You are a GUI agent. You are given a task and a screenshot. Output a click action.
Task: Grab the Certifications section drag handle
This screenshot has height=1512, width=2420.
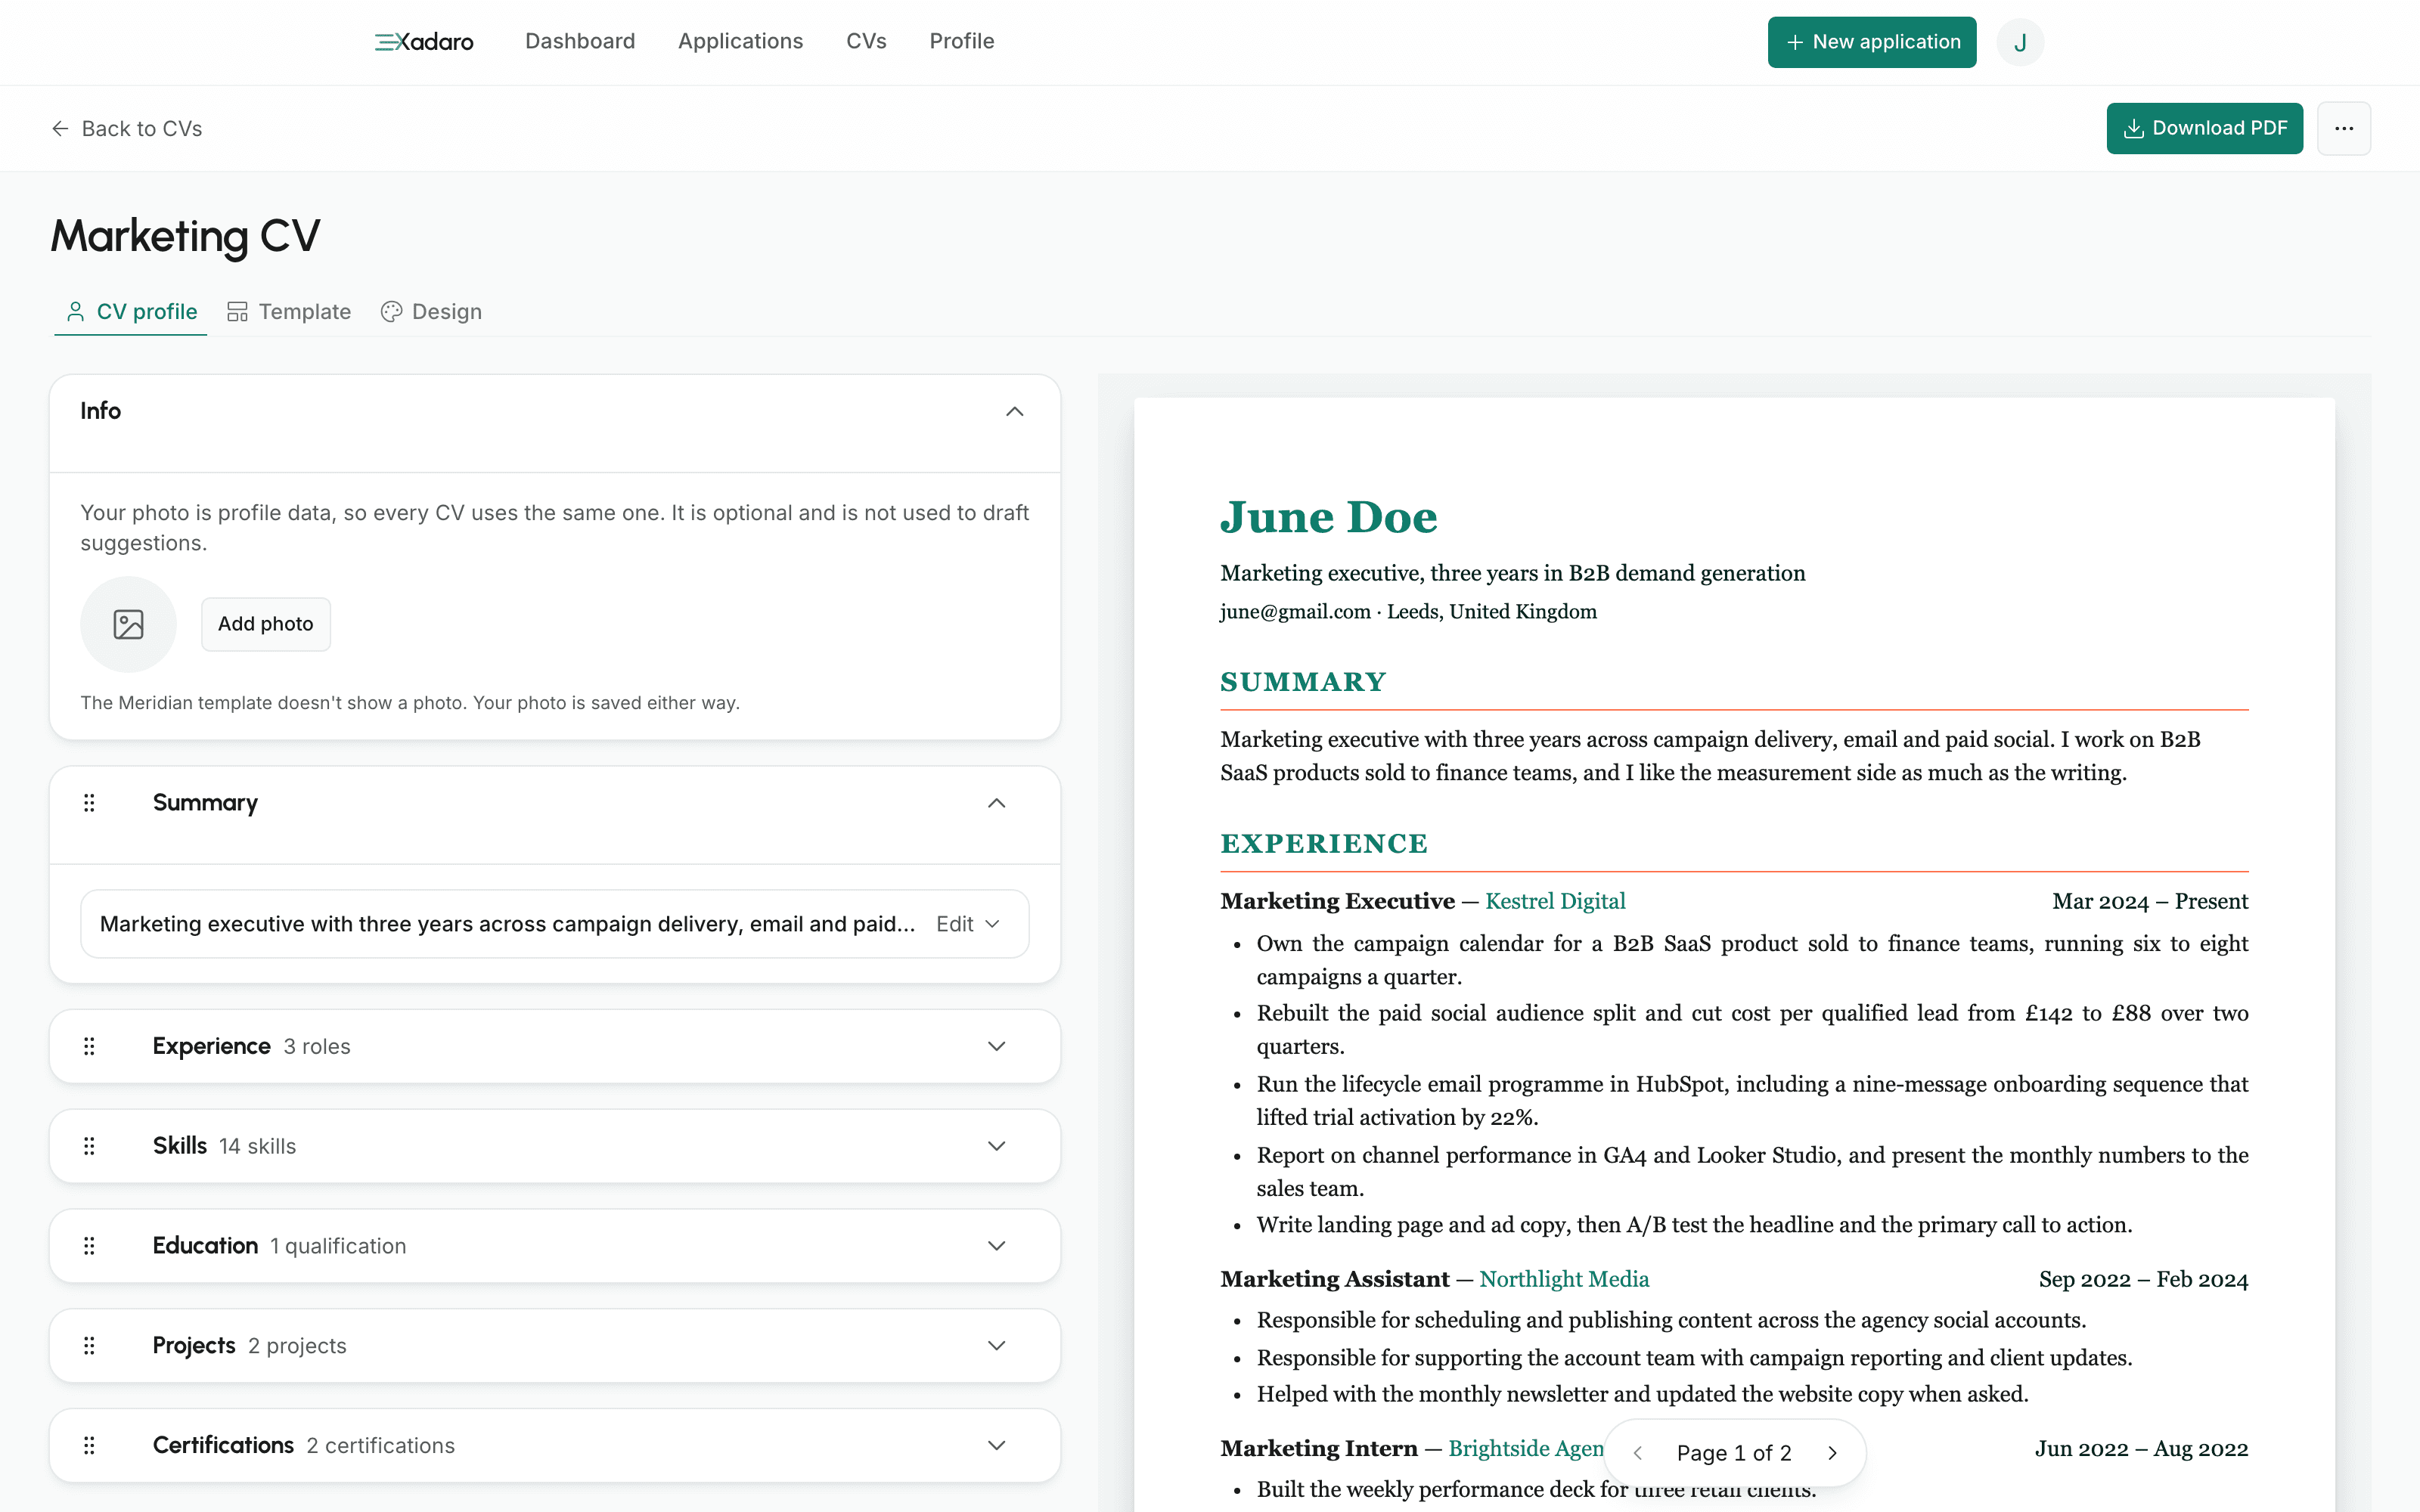[89, 1446]
